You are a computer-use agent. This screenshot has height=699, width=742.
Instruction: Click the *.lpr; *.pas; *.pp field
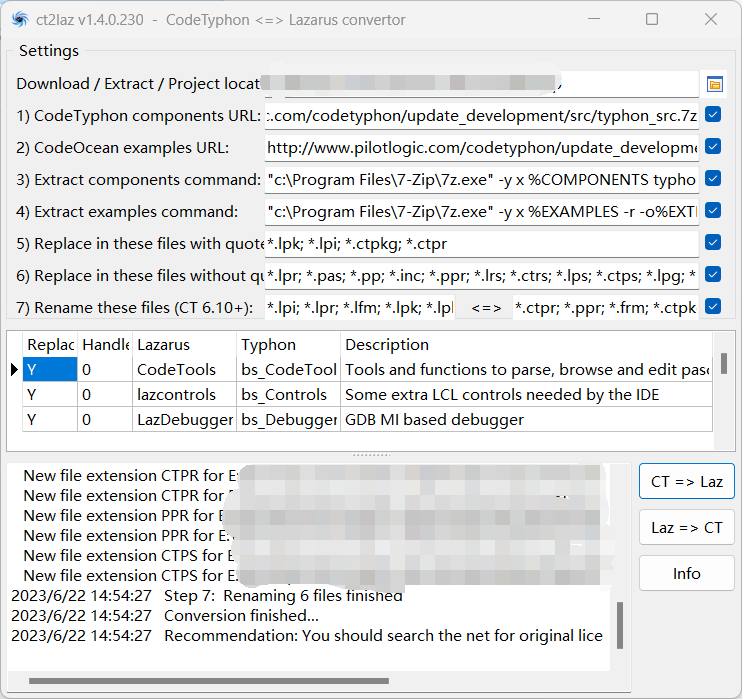click(x=481, y=276)
